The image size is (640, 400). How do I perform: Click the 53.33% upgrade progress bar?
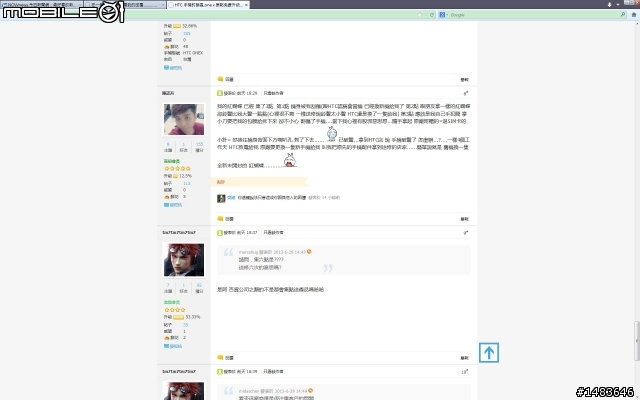coord(178,317)
